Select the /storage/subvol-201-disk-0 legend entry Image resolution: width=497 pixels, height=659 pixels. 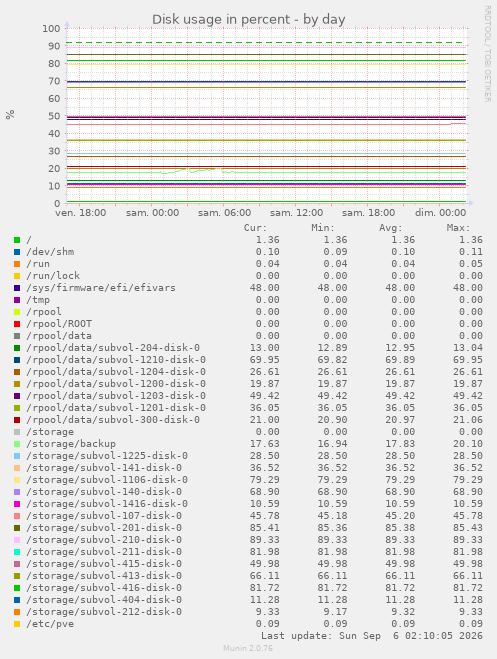click(104, 528)
